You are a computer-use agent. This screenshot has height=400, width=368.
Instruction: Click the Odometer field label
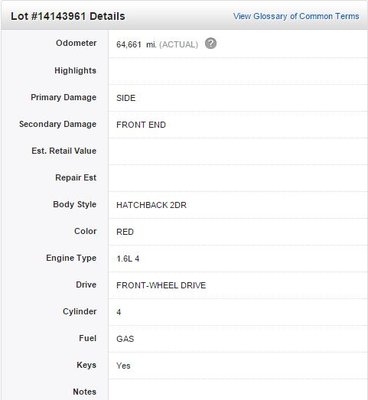(76, 43)
